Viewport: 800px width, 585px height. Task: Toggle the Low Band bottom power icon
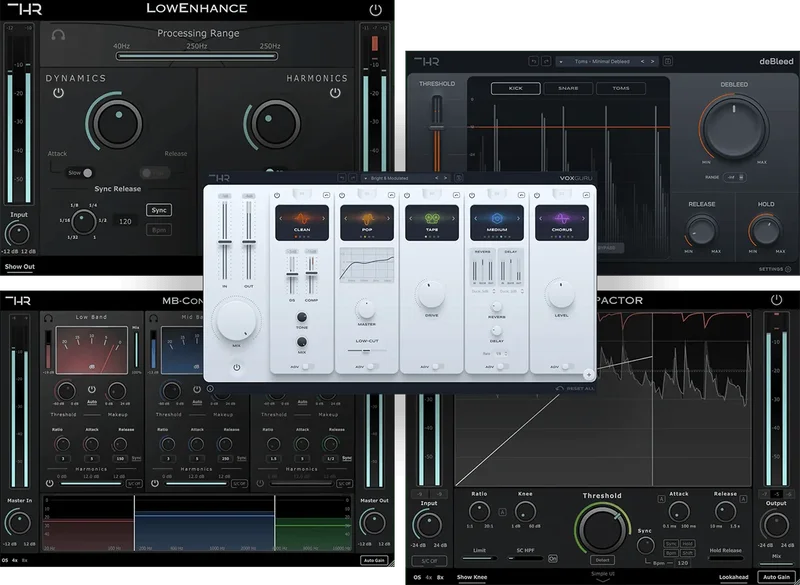[49, 483]
